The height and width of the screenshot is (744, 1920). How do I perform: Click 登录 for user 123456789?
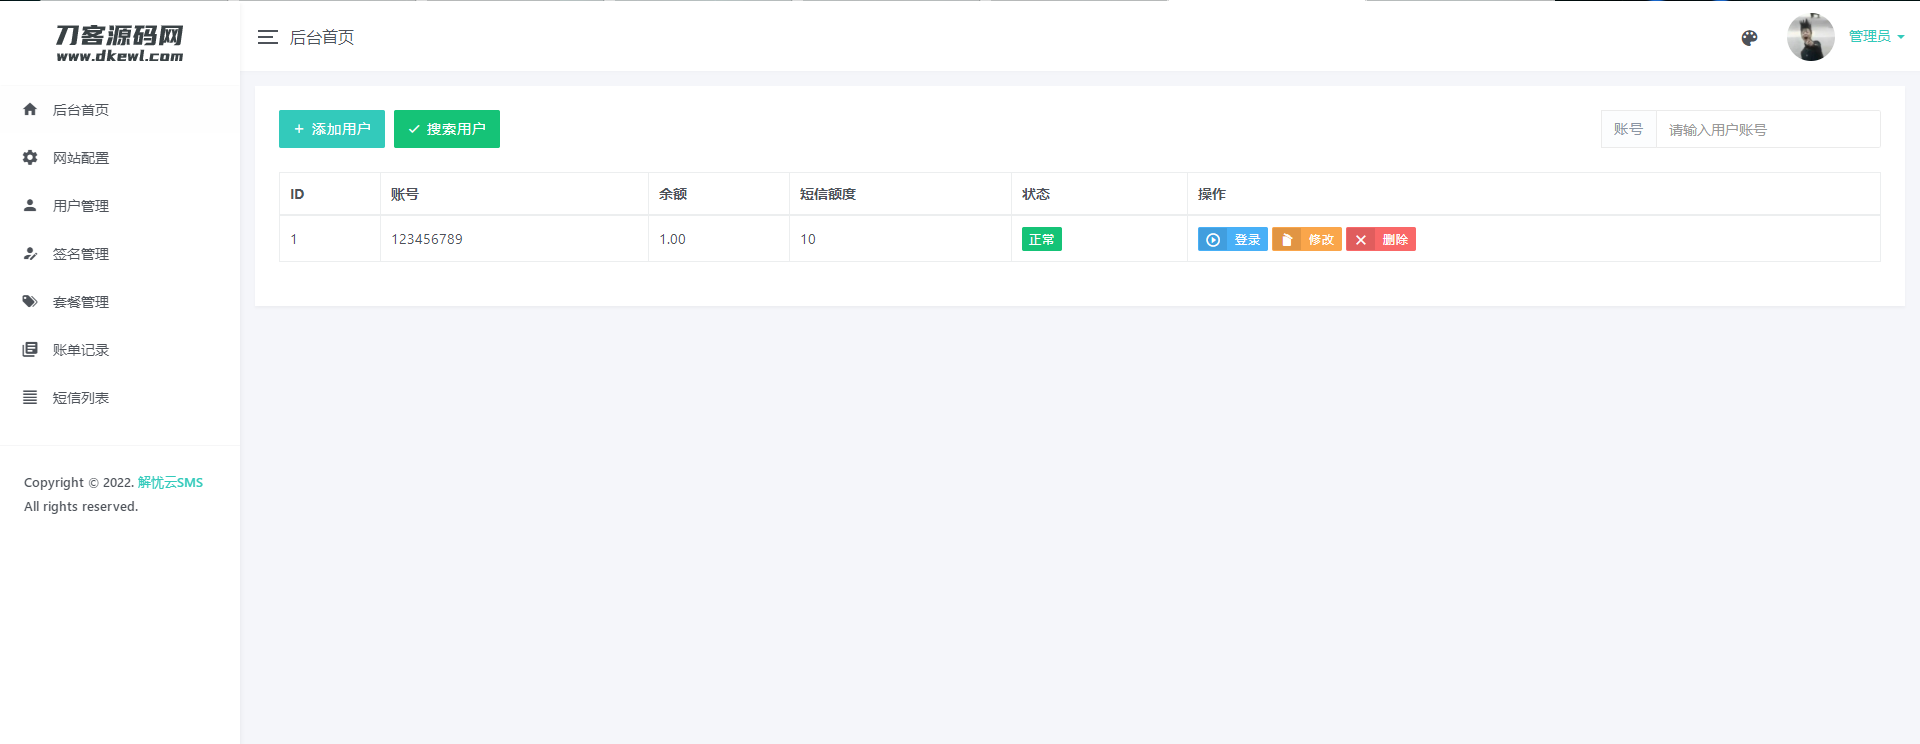(x=1233, y=239)
